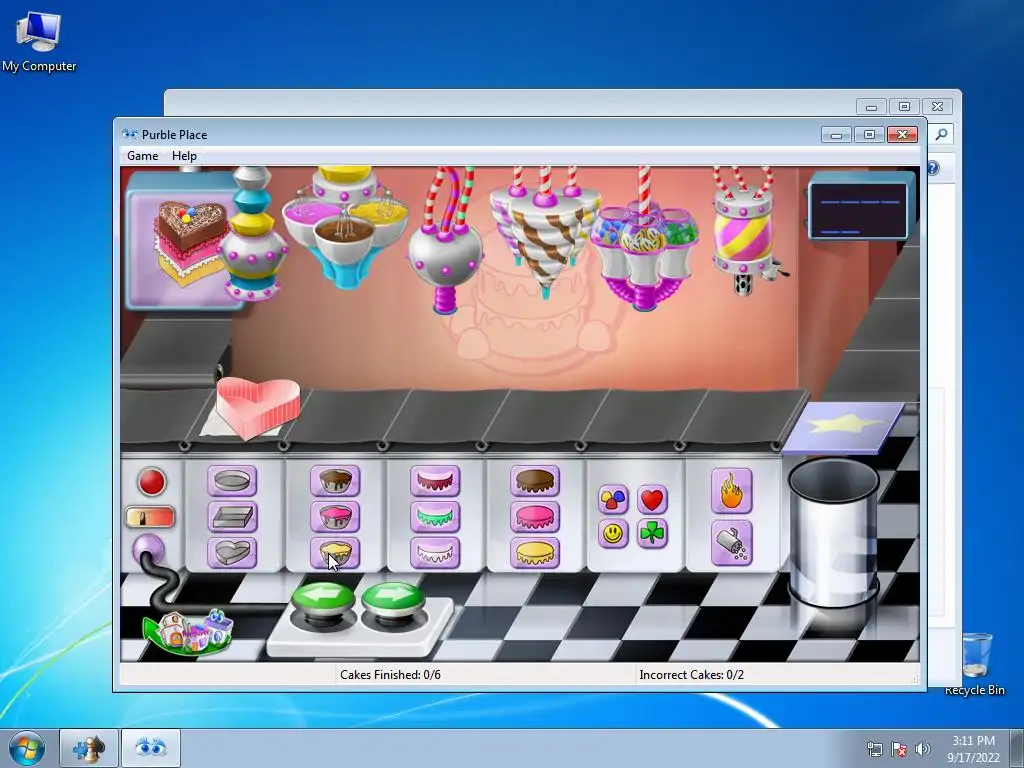Open the taskbar clock showing 3:11 PM
This screenshot has width=1024, height=768.
973,749
